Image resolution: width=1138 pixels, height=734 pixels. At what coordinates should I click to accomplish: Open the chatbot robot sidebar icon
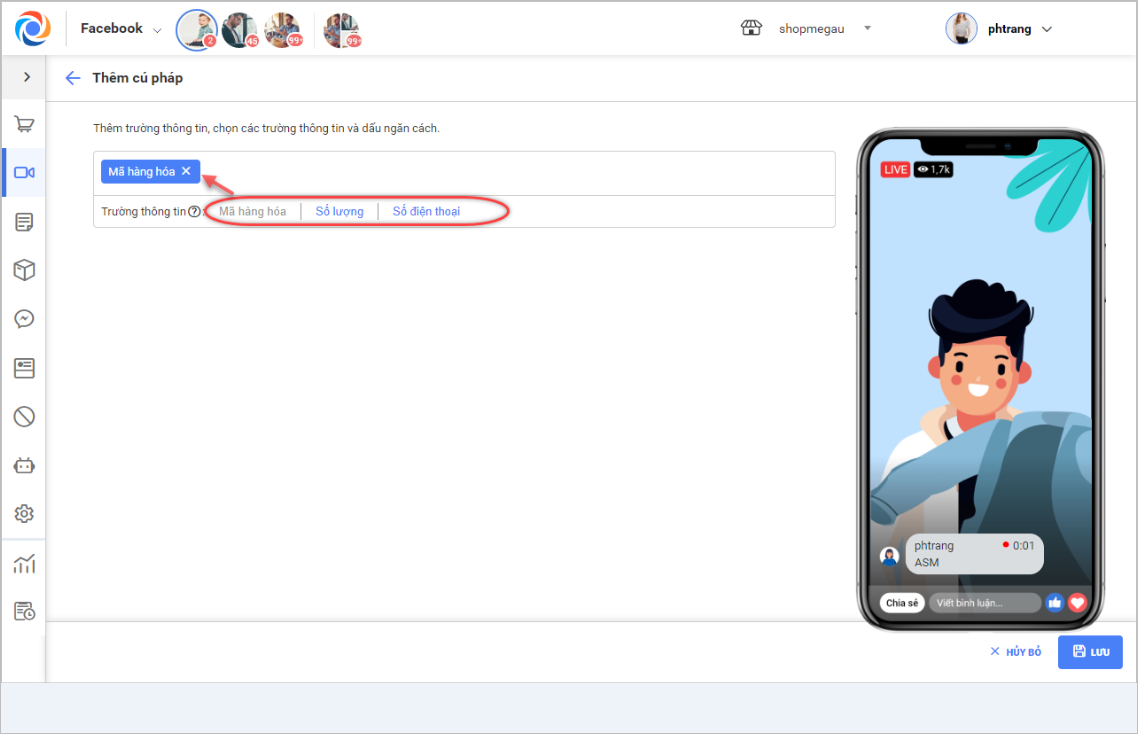pos(24,465)
